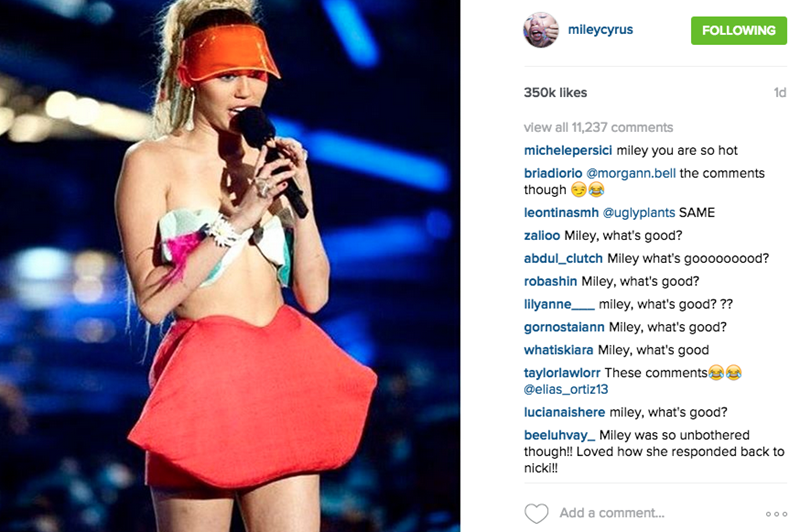Open lucianaishere user profile

click(x=564, y=412)
